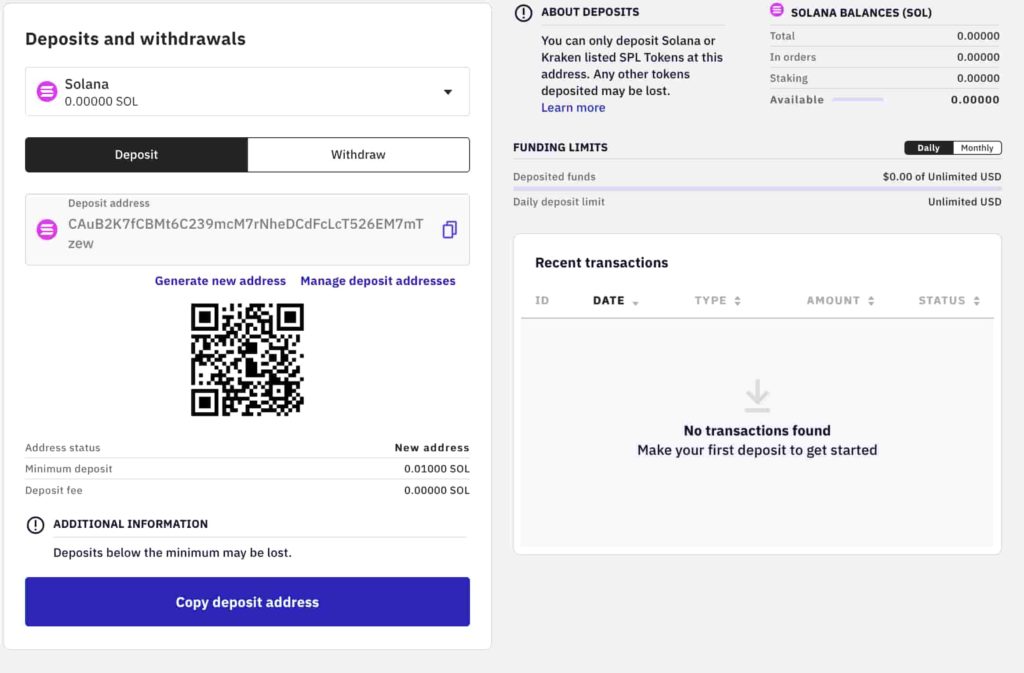Sort transactions by the TYPE column
The height and width of the screenshot is (673, 1024).
click(x=716, y=300)
